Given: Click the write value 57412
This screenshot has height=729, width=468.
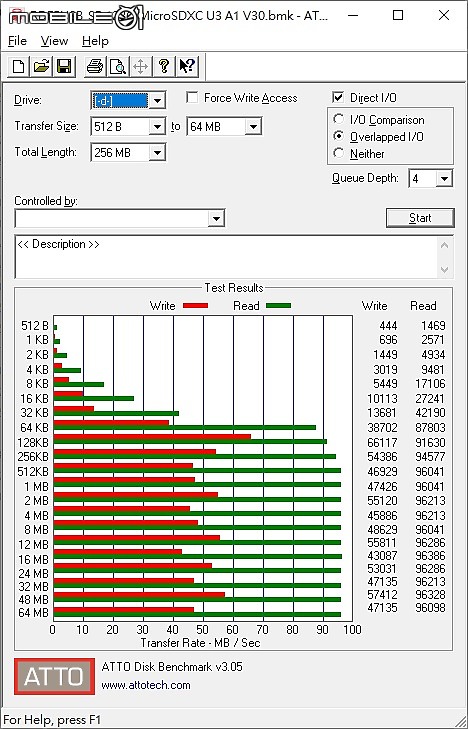Looking at the screenshot, I should point(382,595).
